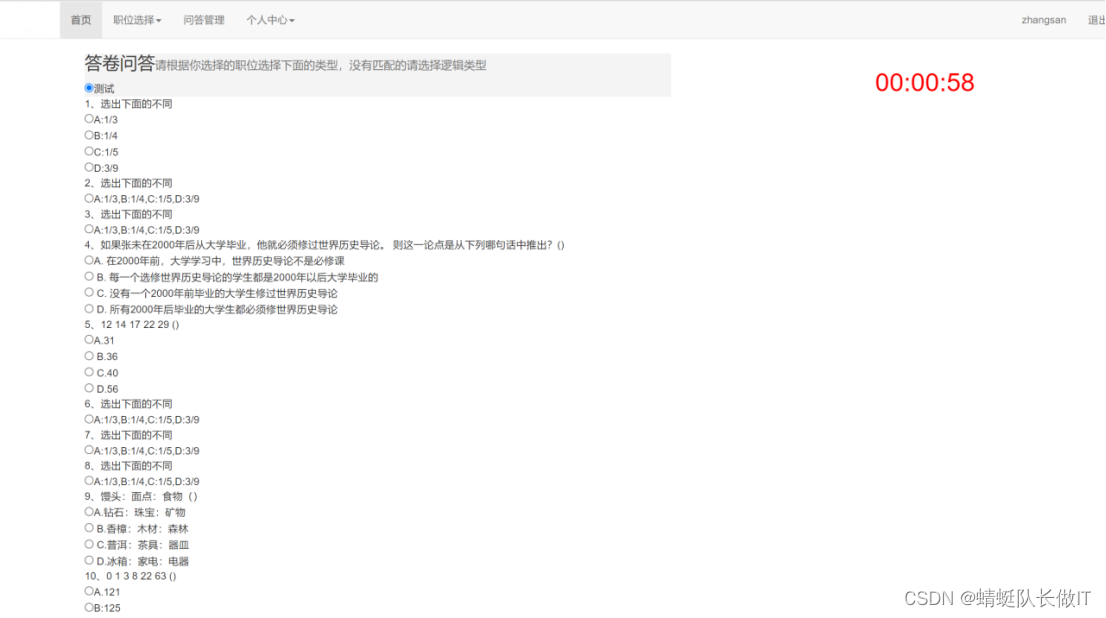
Task: Open the 个人中心 dropdown menu
Action: coord(270,19)
